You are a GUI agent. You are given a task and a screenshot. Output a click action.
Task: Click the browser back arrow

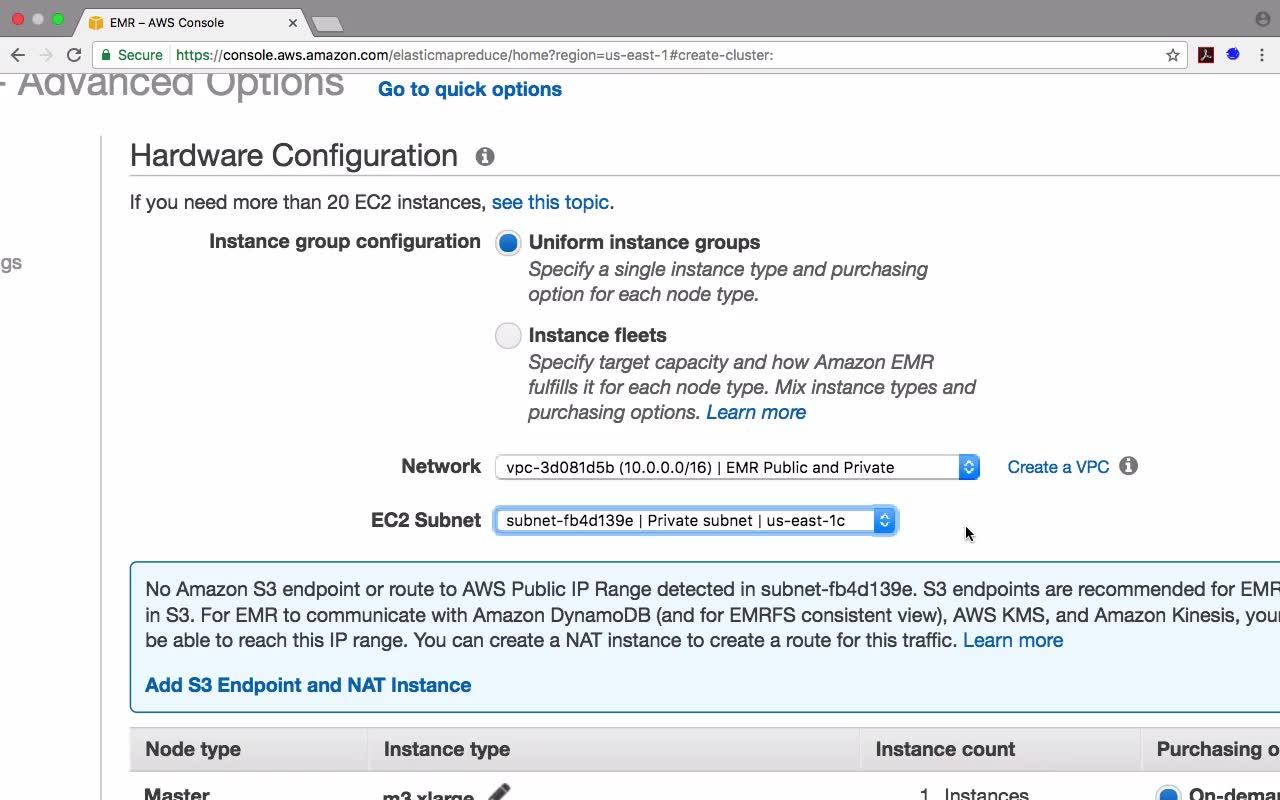point(17,55)
